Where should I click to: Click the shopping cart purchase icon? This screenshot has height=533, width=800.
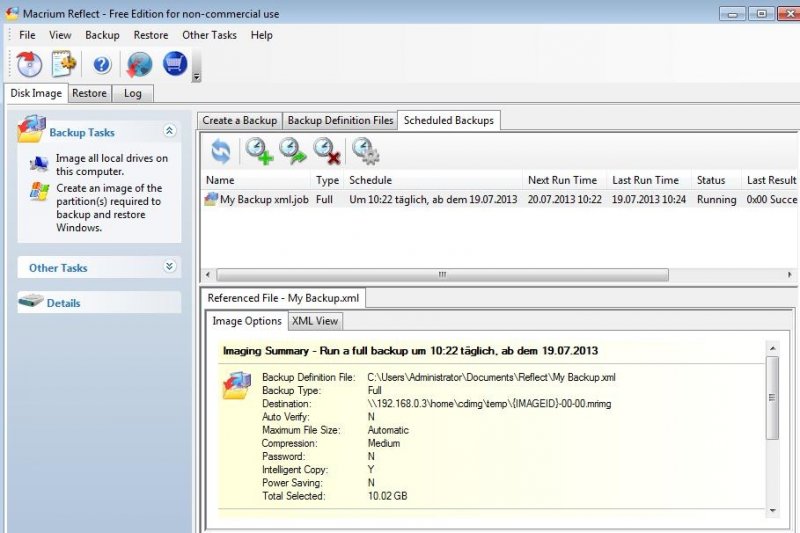[175, 64]
